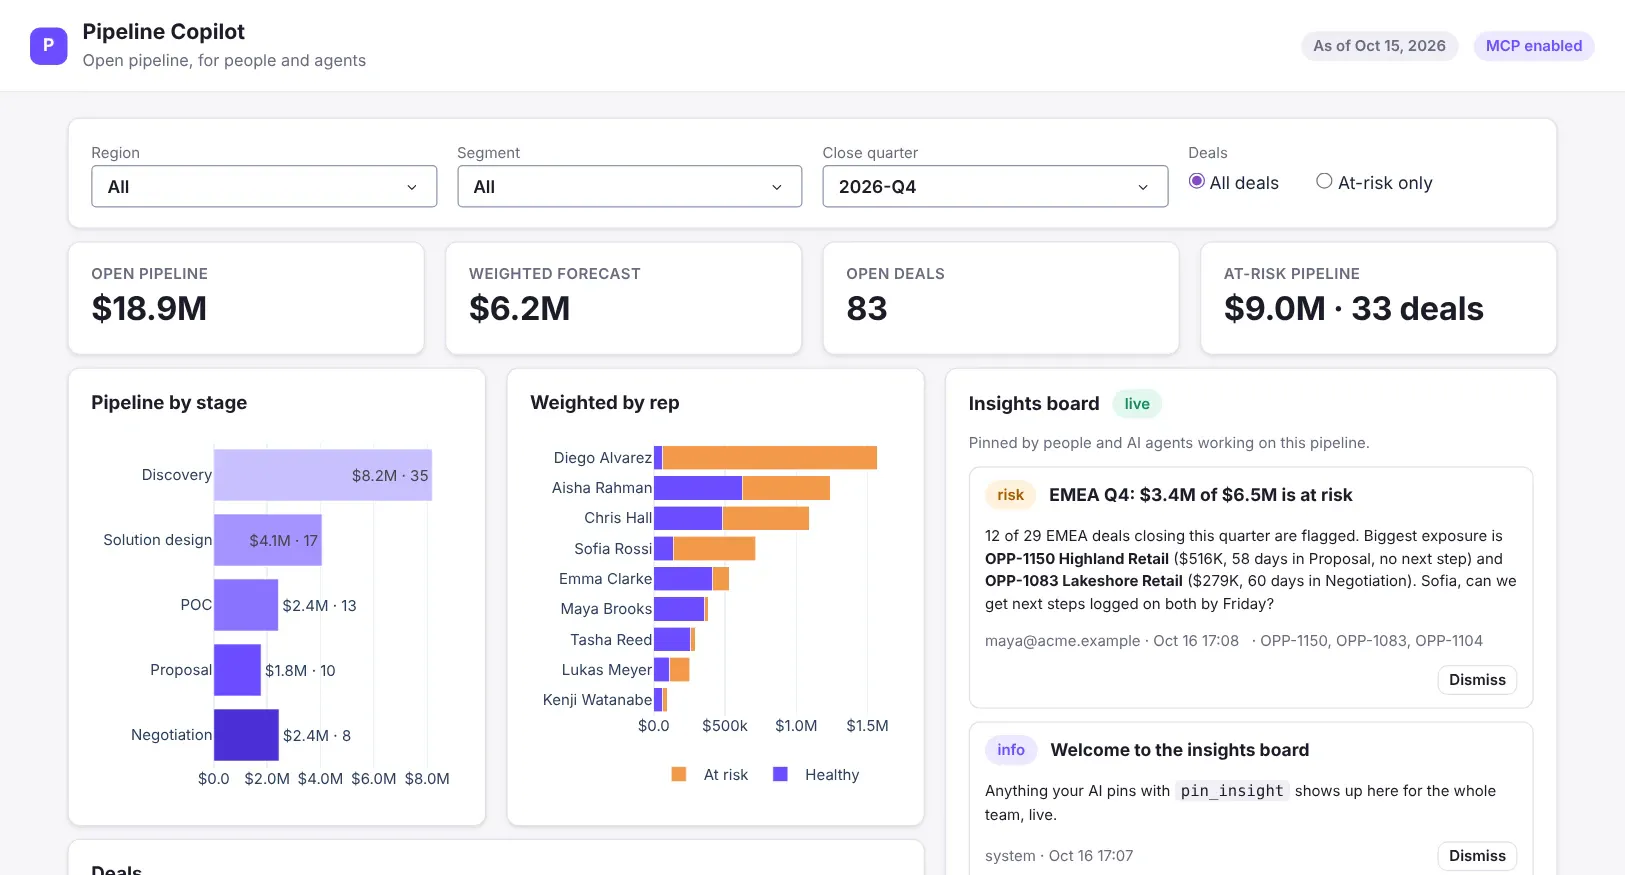This screenshot has width=1625, height=875.
Task: Click the Open Deals 83 value
Action: click(x=867, y=309)
